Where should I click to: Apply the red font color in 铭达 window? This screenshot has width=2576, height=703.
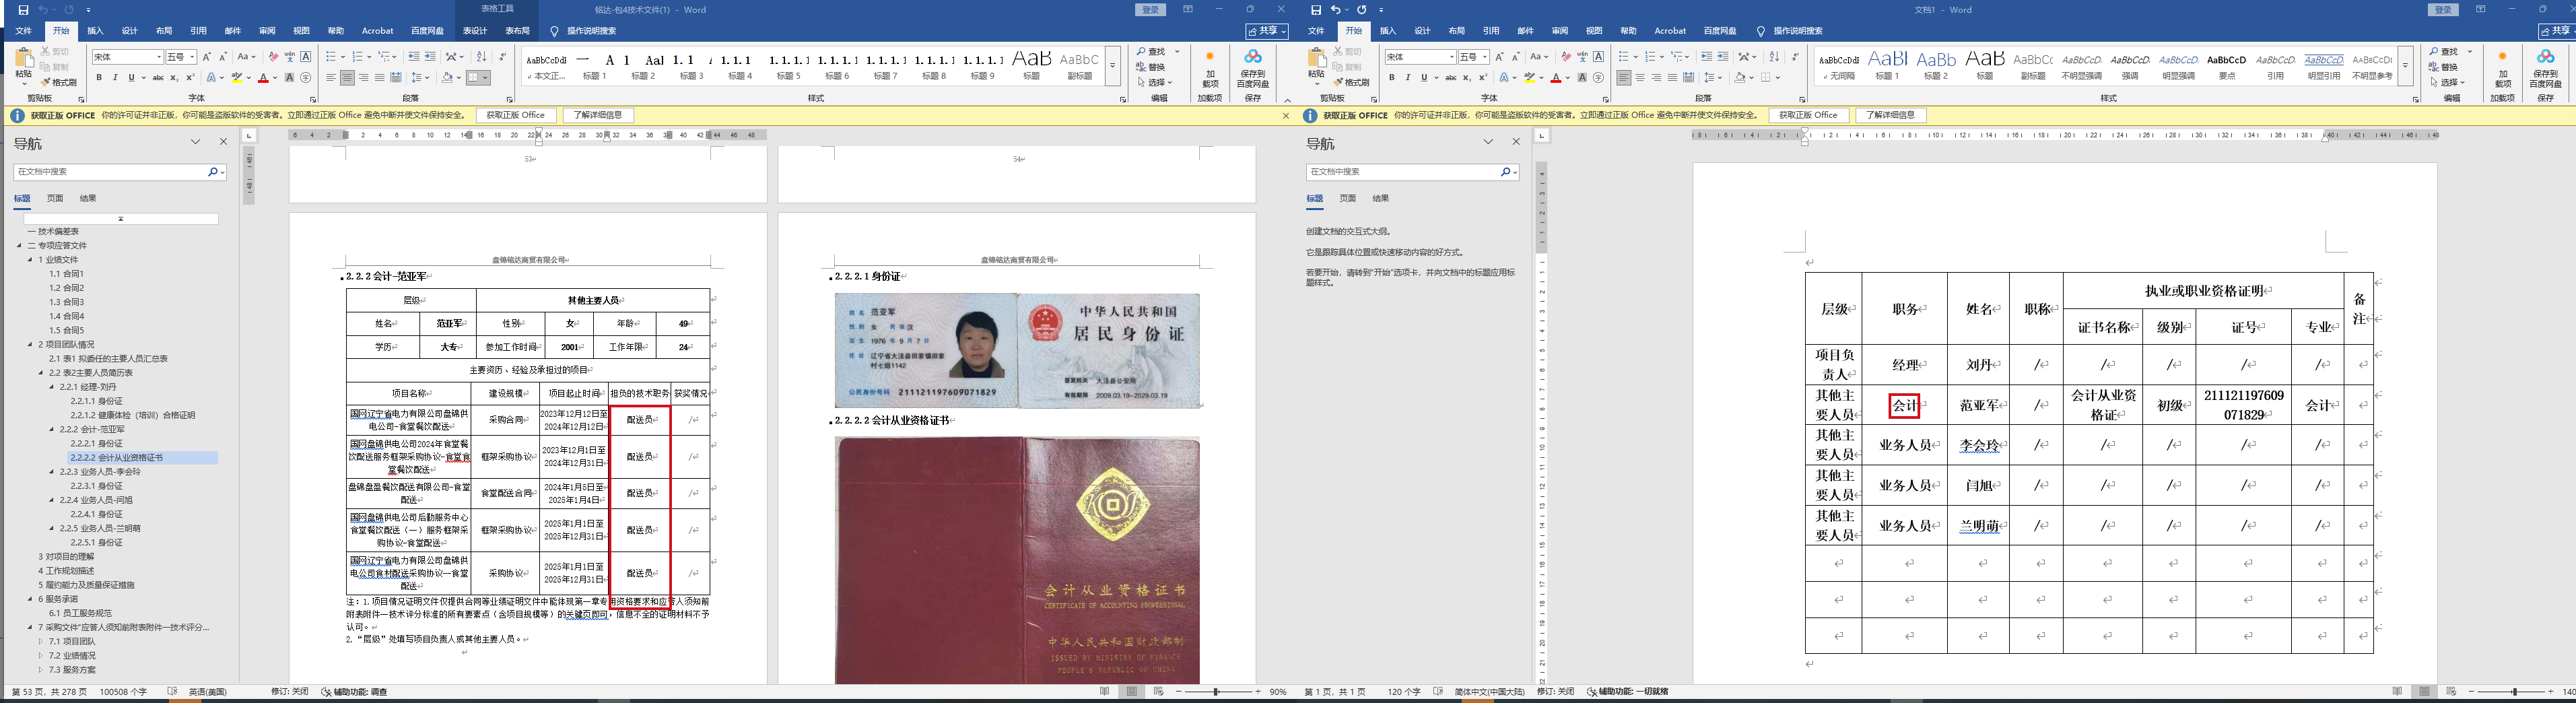[x=263, y=78]
